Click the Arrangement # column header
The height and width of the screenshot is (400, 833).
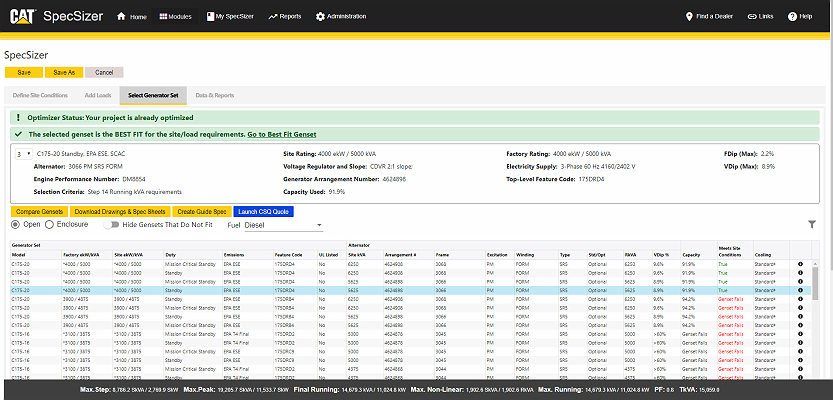pyautogui.click(x=408, y=255)
